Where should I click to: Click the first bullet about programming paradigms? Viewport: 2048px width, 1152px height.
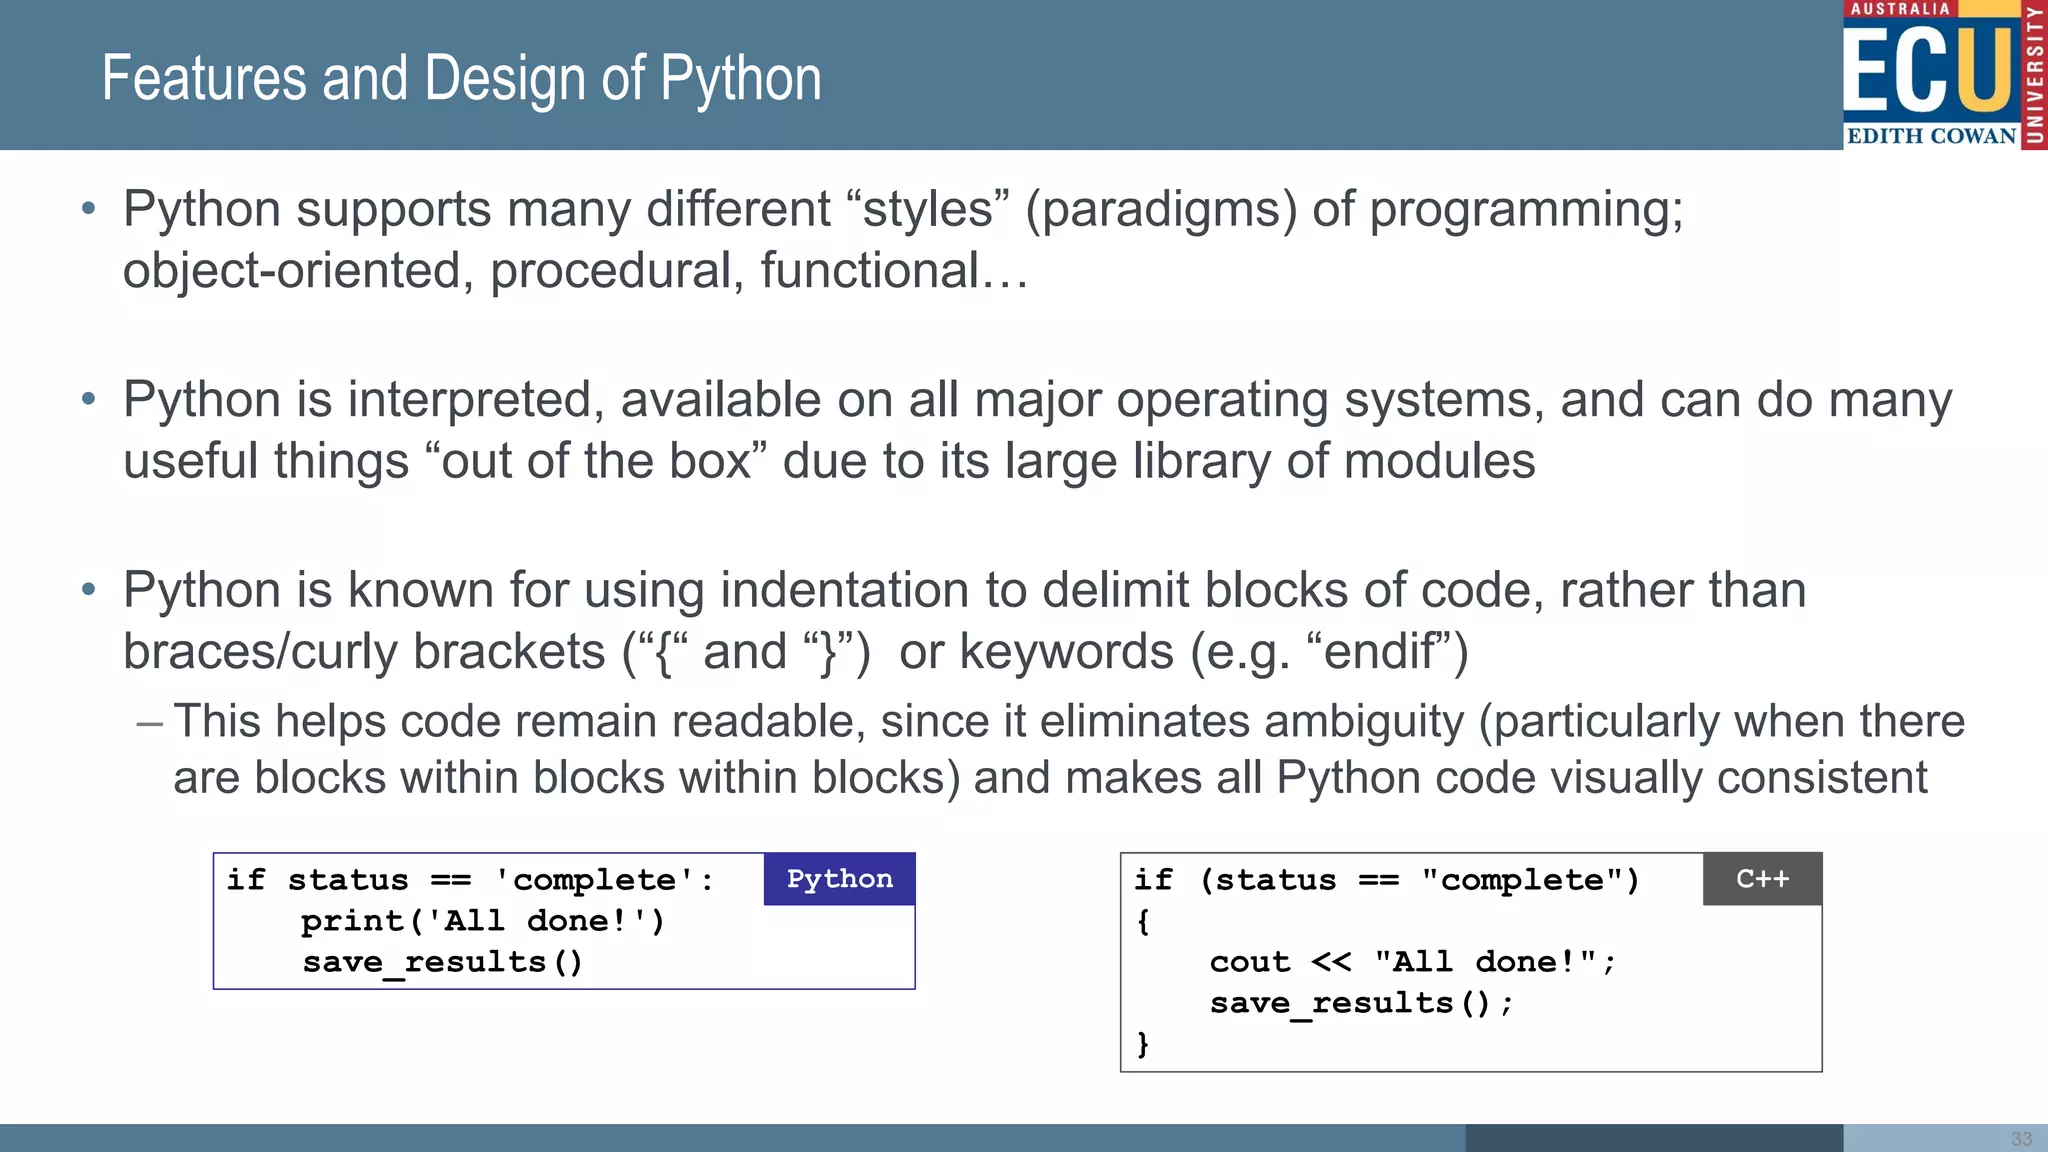(x=902, y=240)
